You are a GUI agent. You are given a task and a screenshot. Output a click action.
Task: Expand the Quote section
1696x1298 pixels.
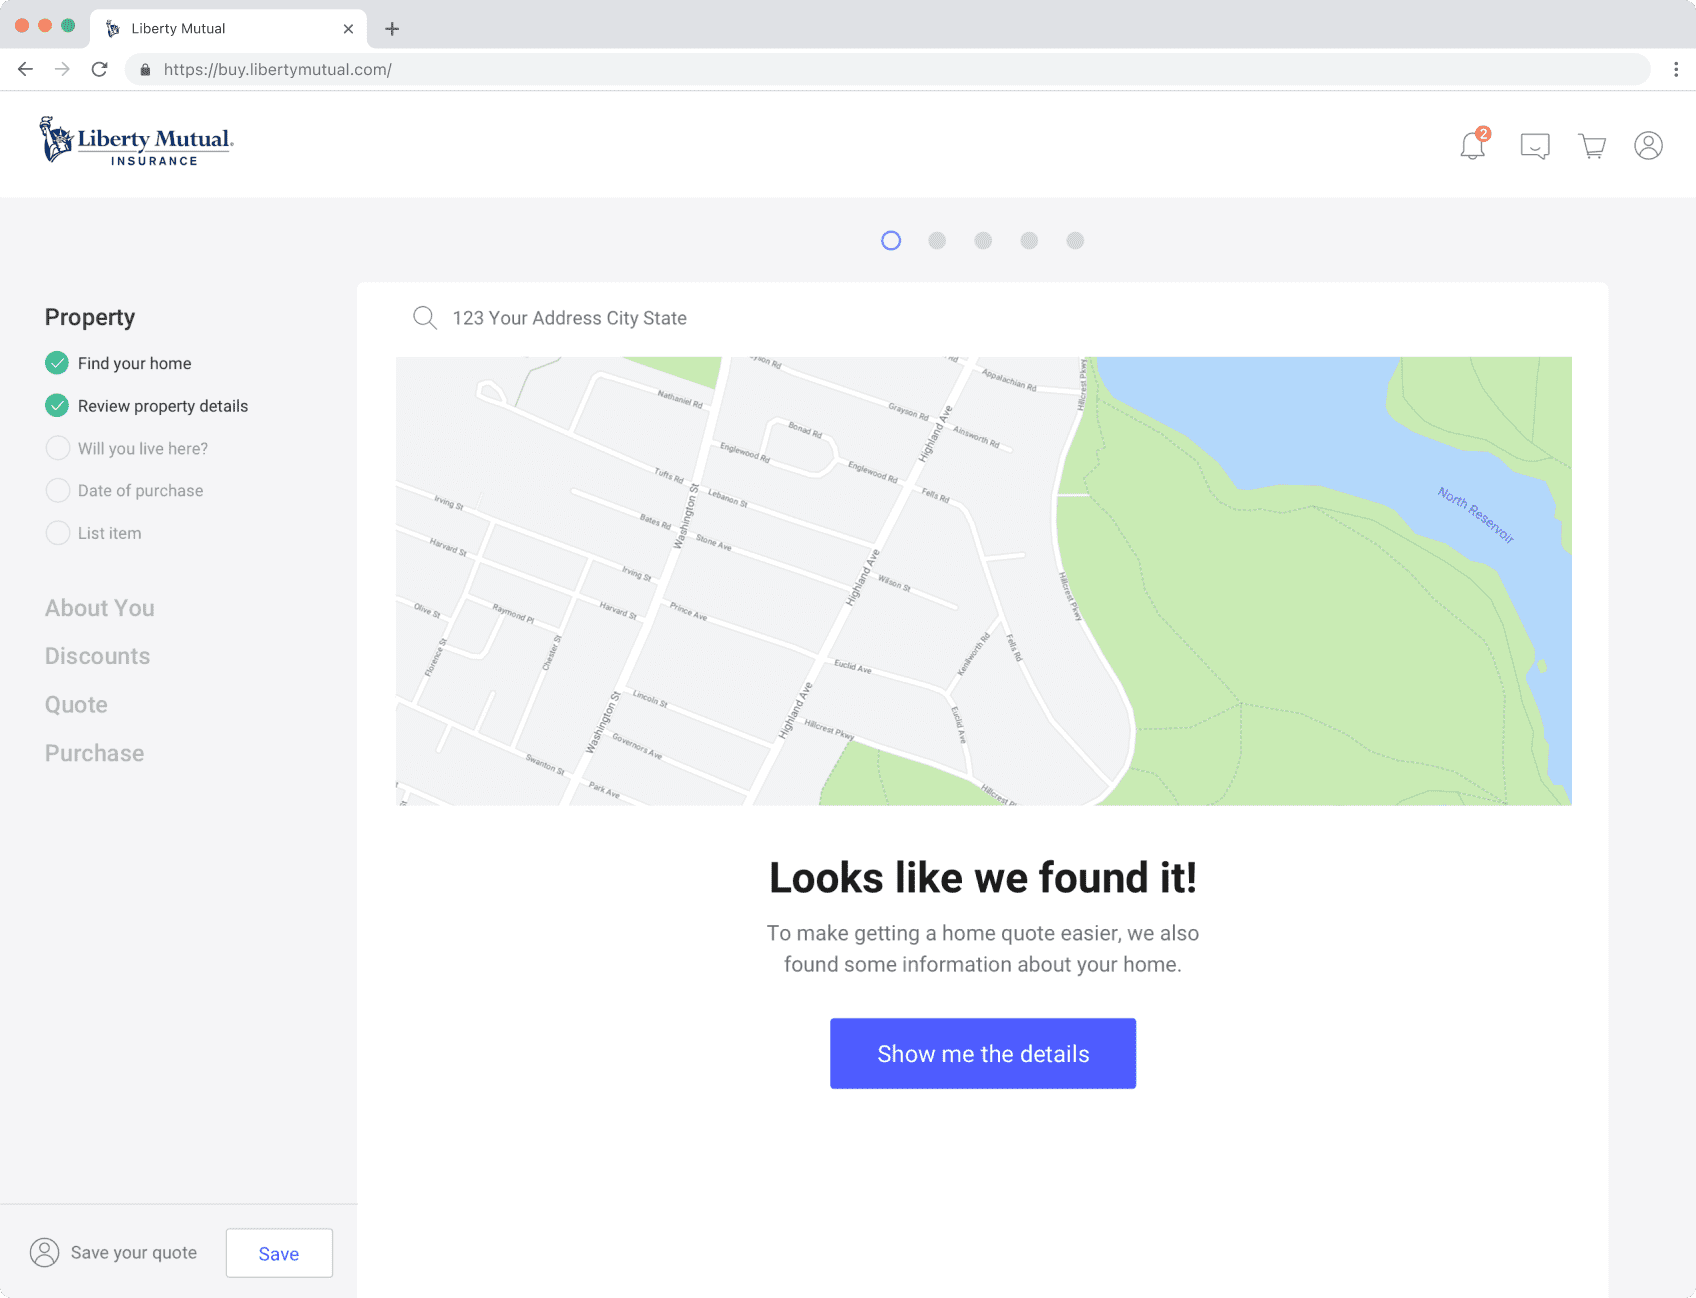[x=76, y=705]
